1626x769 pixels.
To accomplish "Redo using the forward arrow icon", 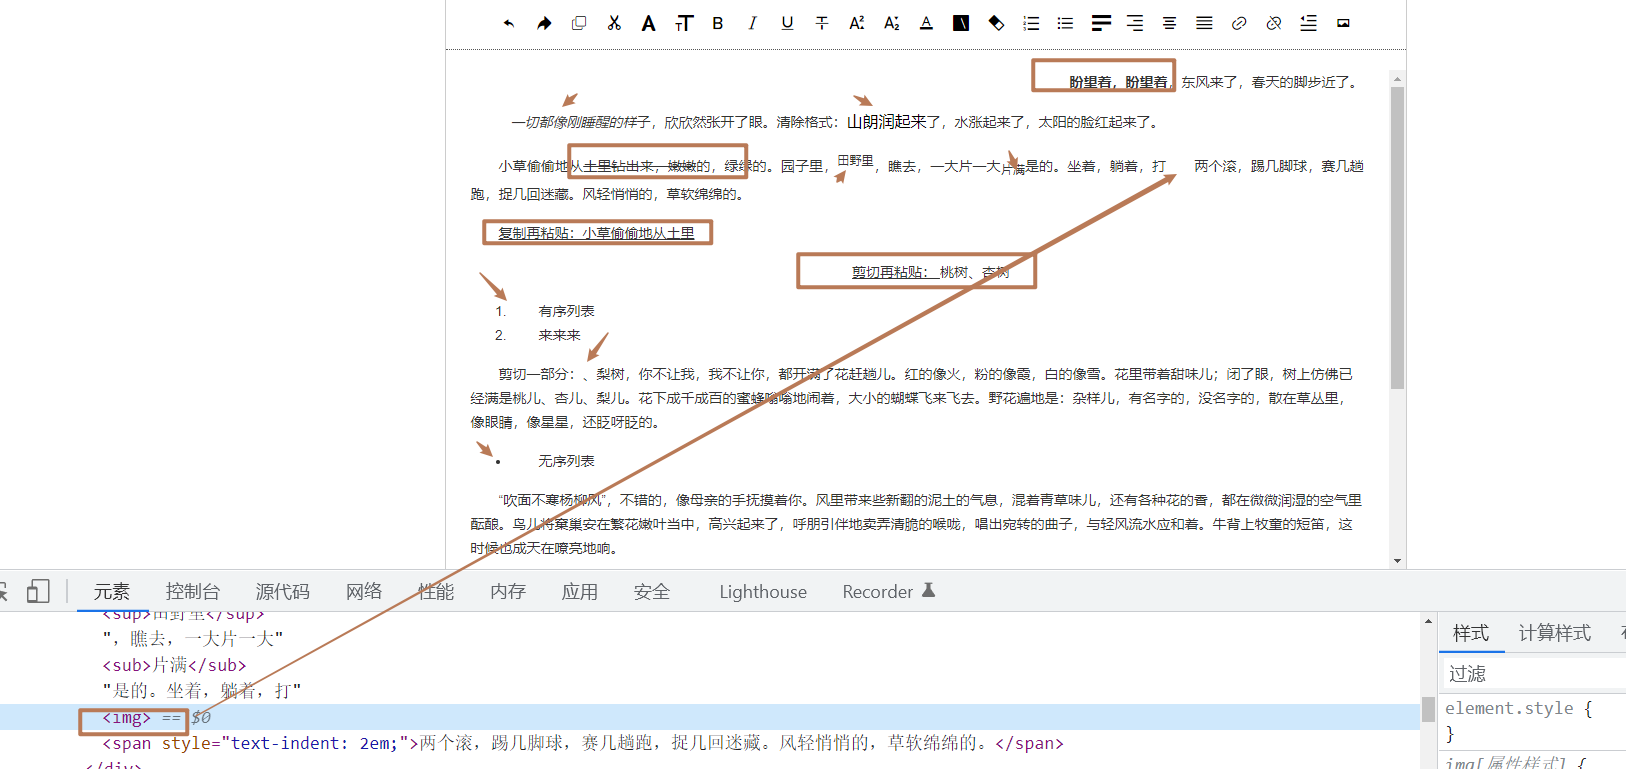I will tap(544, 23).
